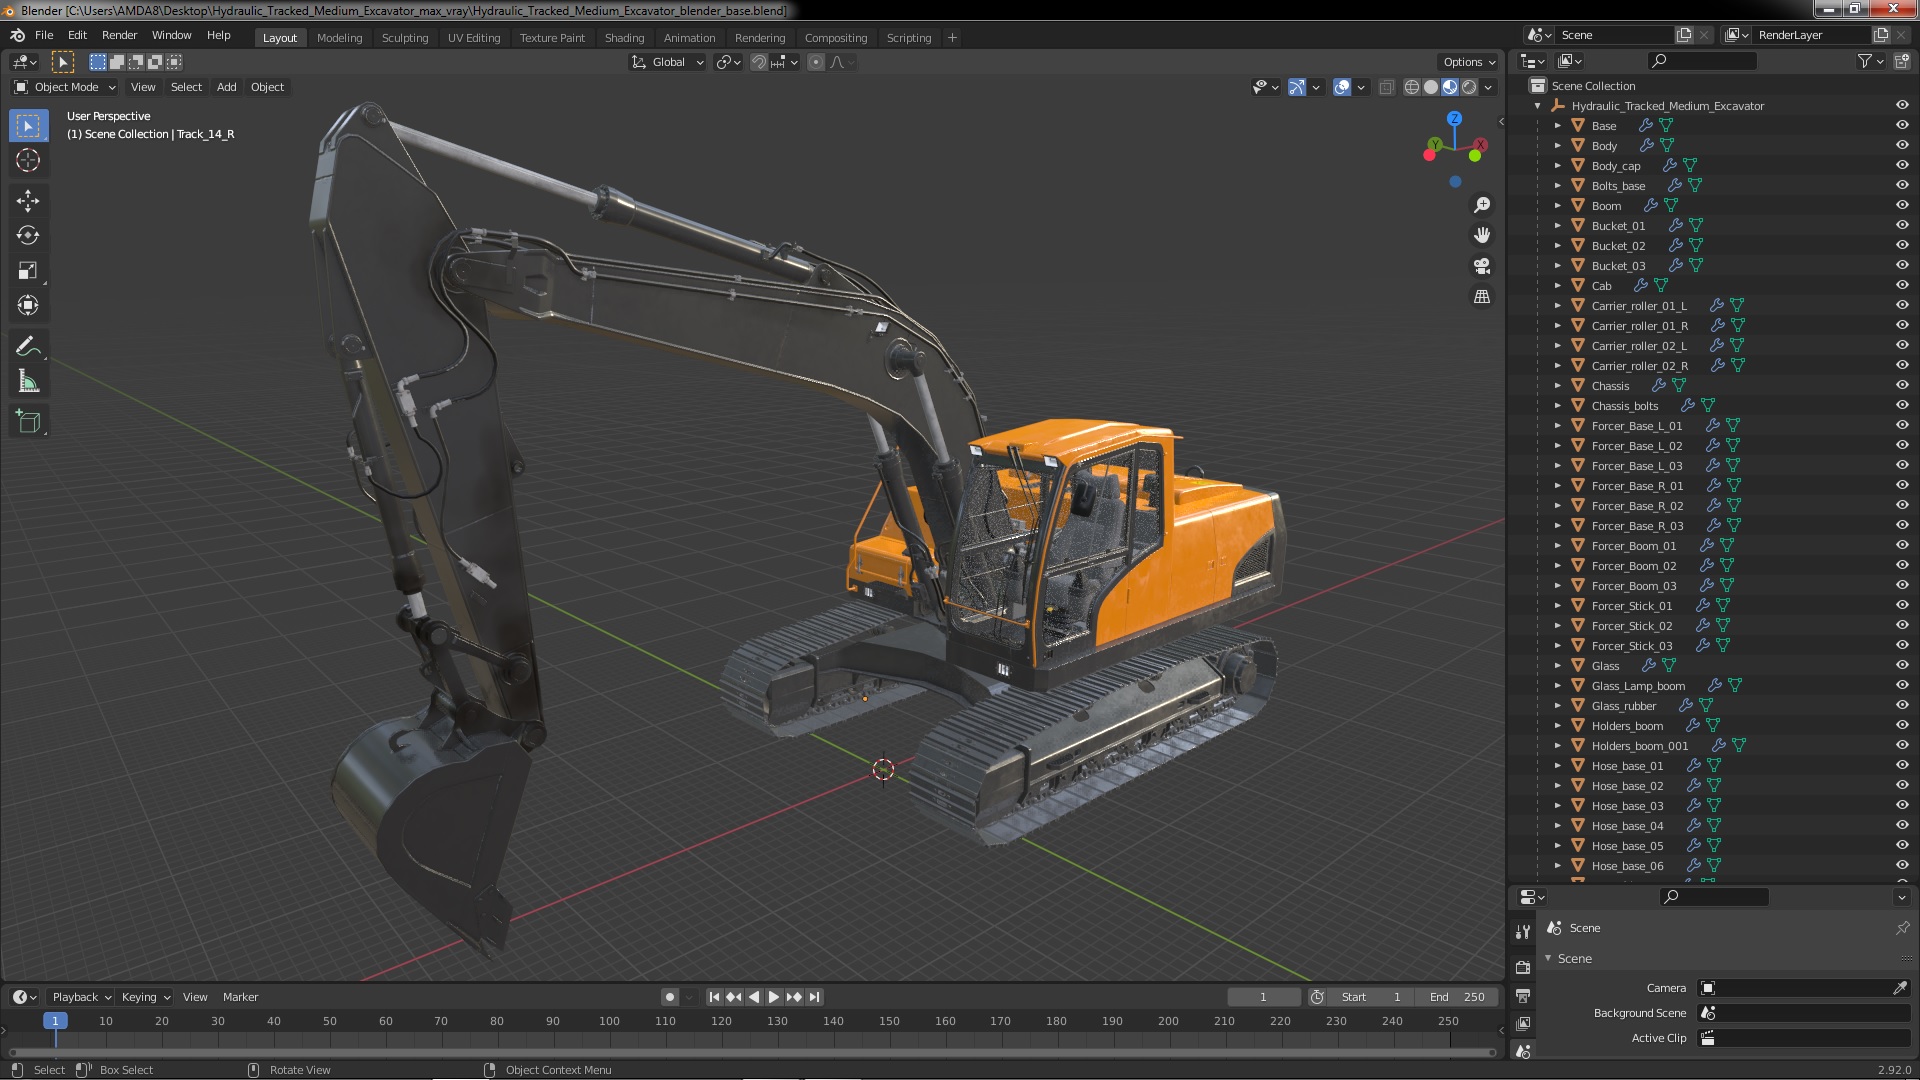Activate the Select Box tool
Viewport: 1920px width, 1080px height.
point(28,126)
